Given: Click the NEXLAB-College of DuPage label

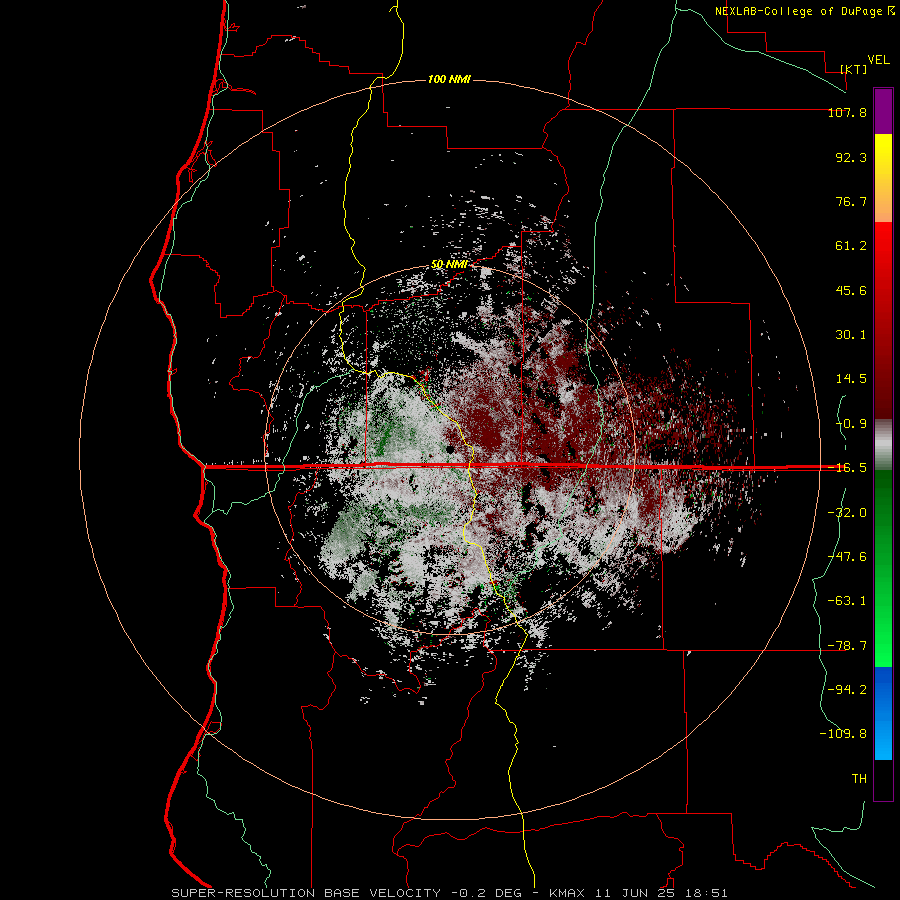Looking at the screenshot, I should point(805,11).
